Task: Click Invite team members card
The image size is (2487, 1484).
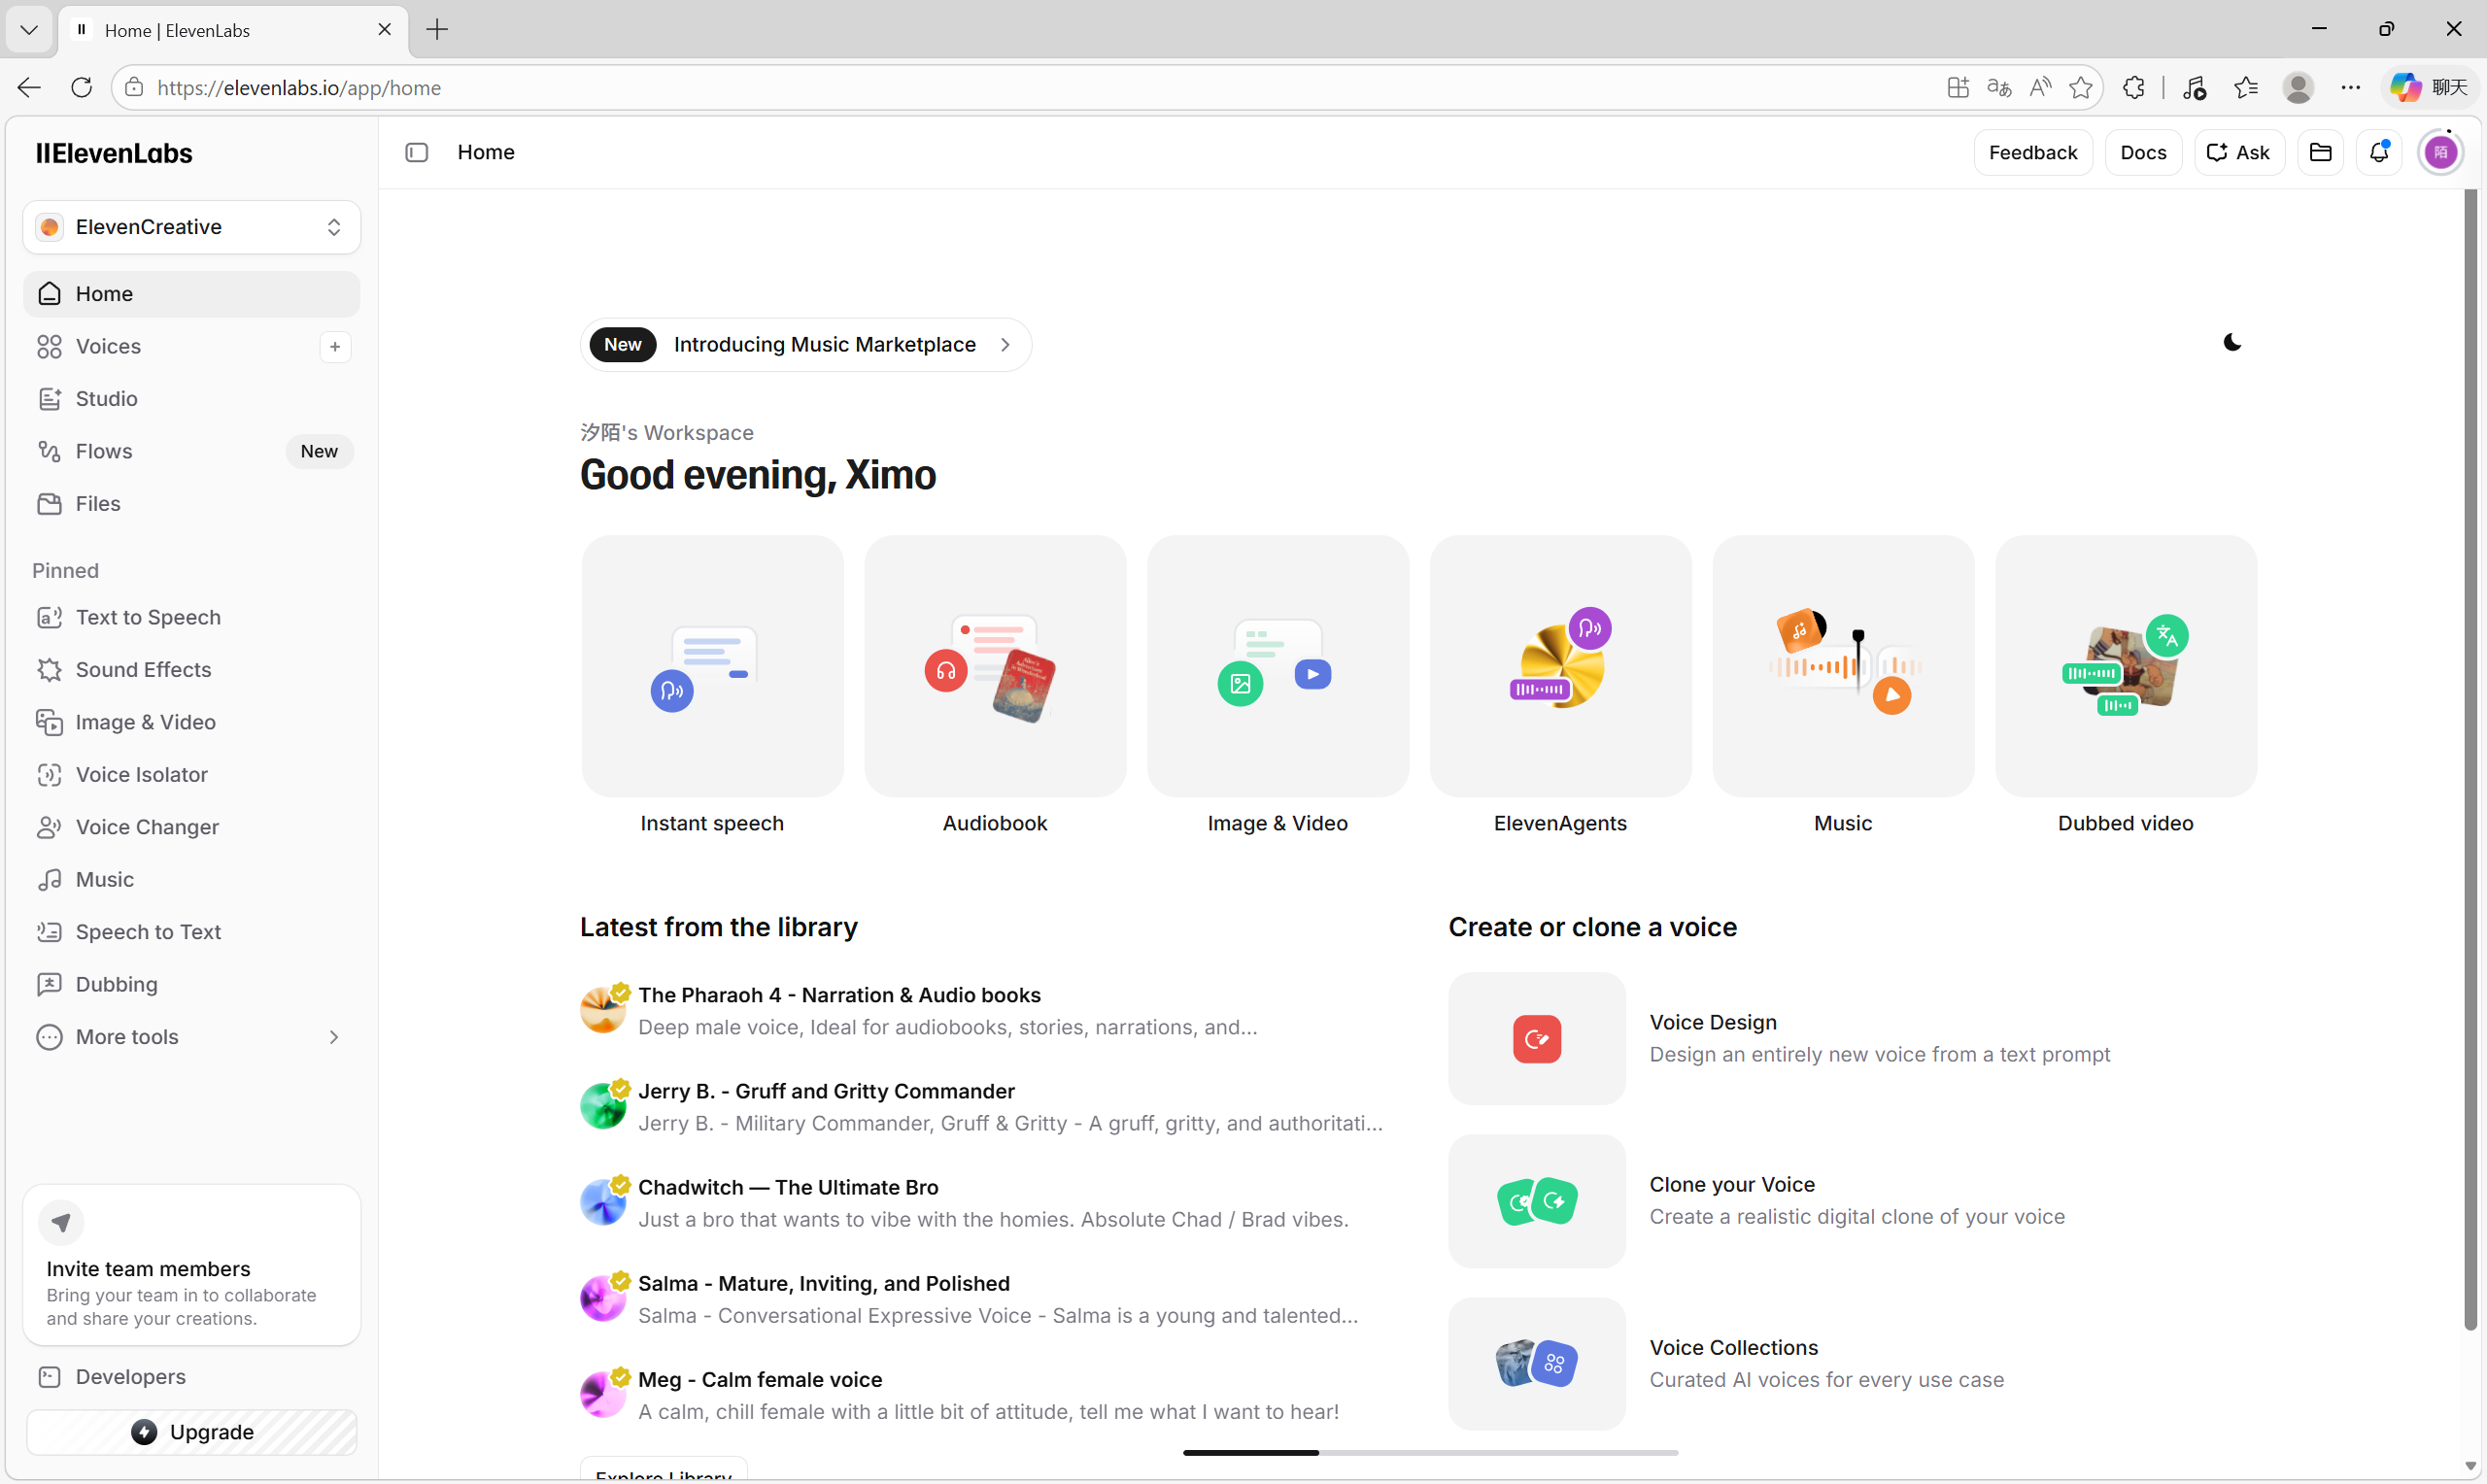Action: point(191,1265)
